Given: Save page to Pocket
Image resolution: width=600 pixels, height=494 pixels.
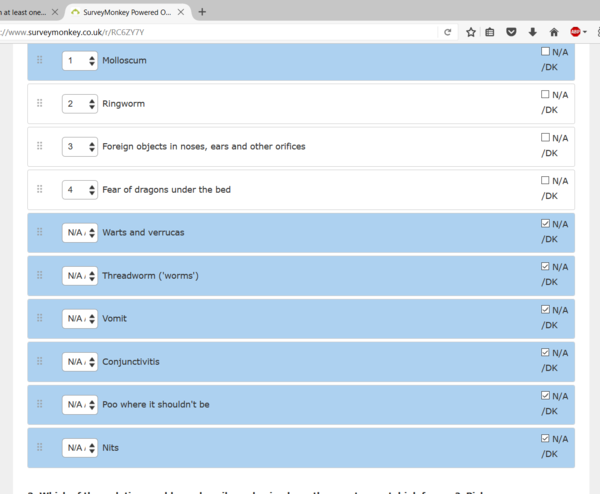Looking at the screenshot, I should pyautogui.click(x=511, y=32).
